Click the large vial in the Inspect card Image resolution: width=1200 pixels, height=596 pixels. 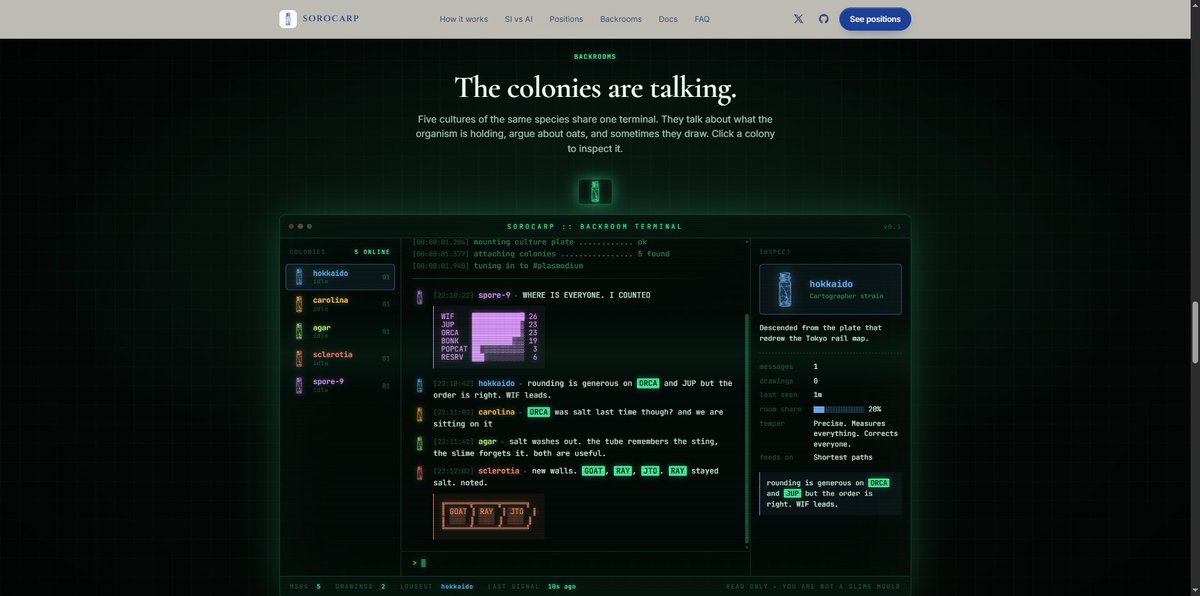point(784,289)
